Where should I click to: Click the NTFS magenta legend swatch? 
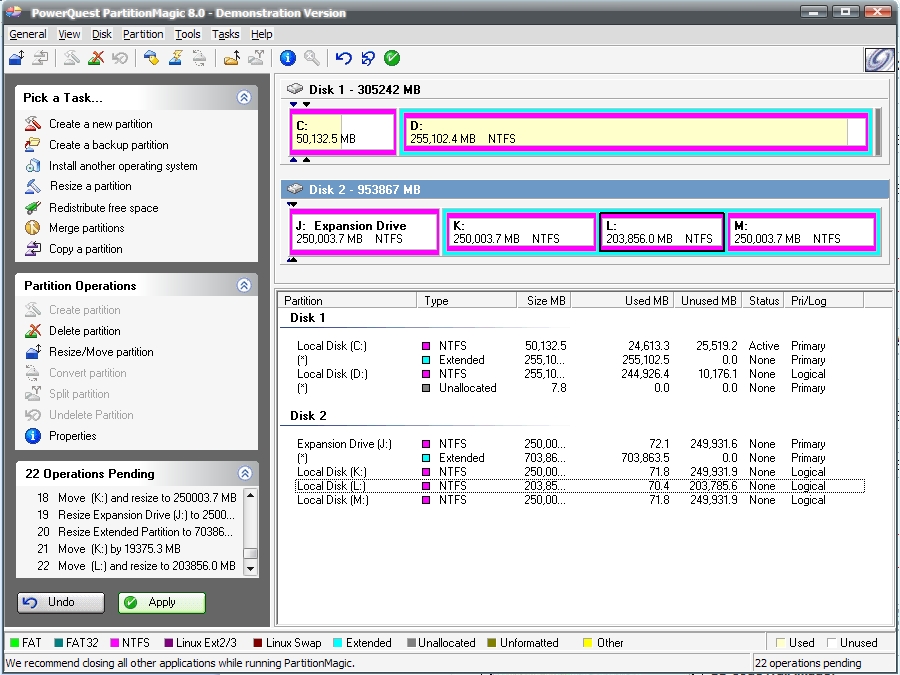[x=116, y=643]
